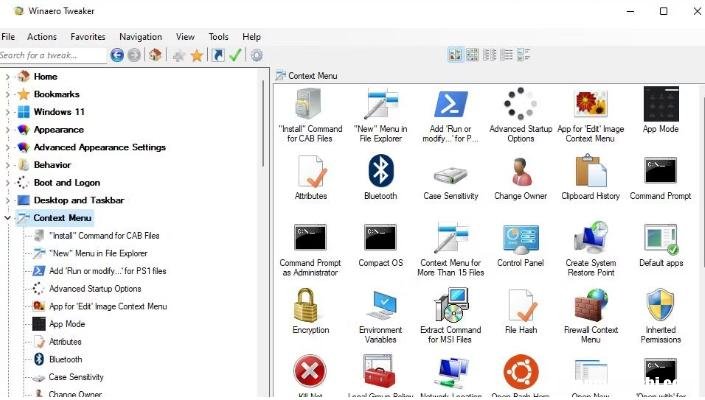The image size is (705, 400).
Task: Open the File menu
Action: 8,37
